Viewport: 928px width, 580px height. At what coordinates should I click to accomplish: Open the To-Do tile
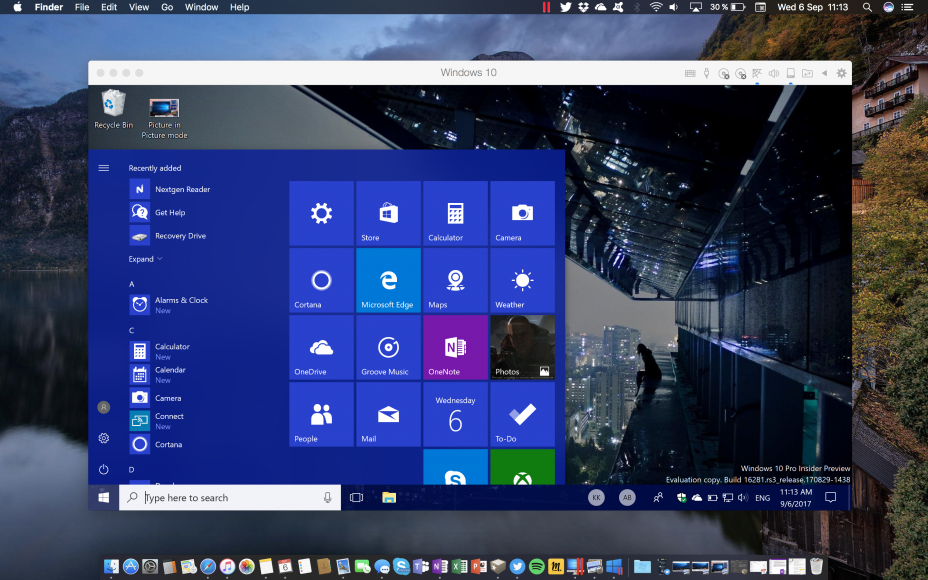click(x=522, y=414)
